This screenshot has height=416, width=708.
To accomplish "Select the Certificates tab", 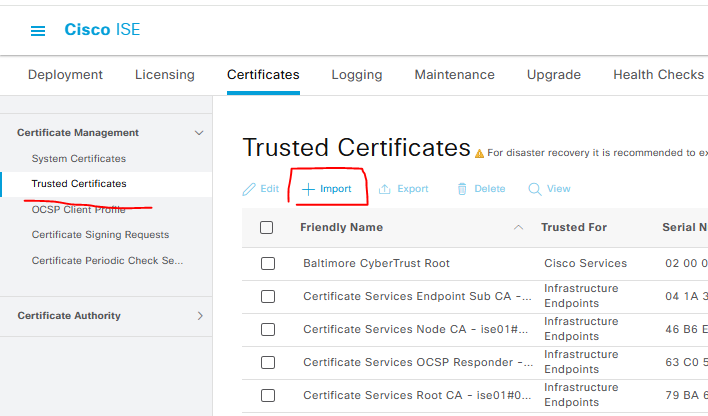I will (263, 75).
